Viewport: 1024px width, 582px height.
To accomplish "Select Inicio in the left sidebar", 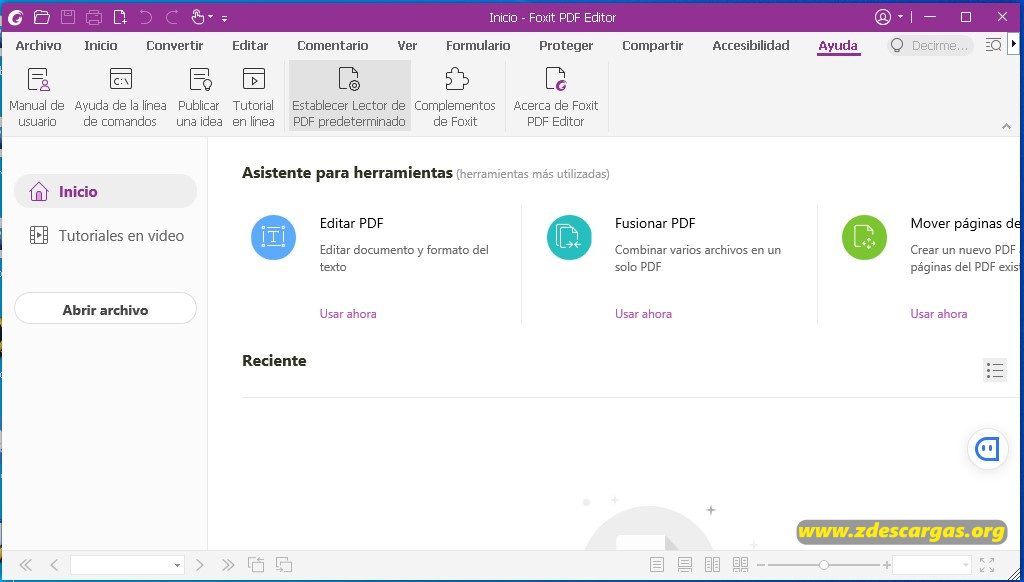I will pos(105,191).
